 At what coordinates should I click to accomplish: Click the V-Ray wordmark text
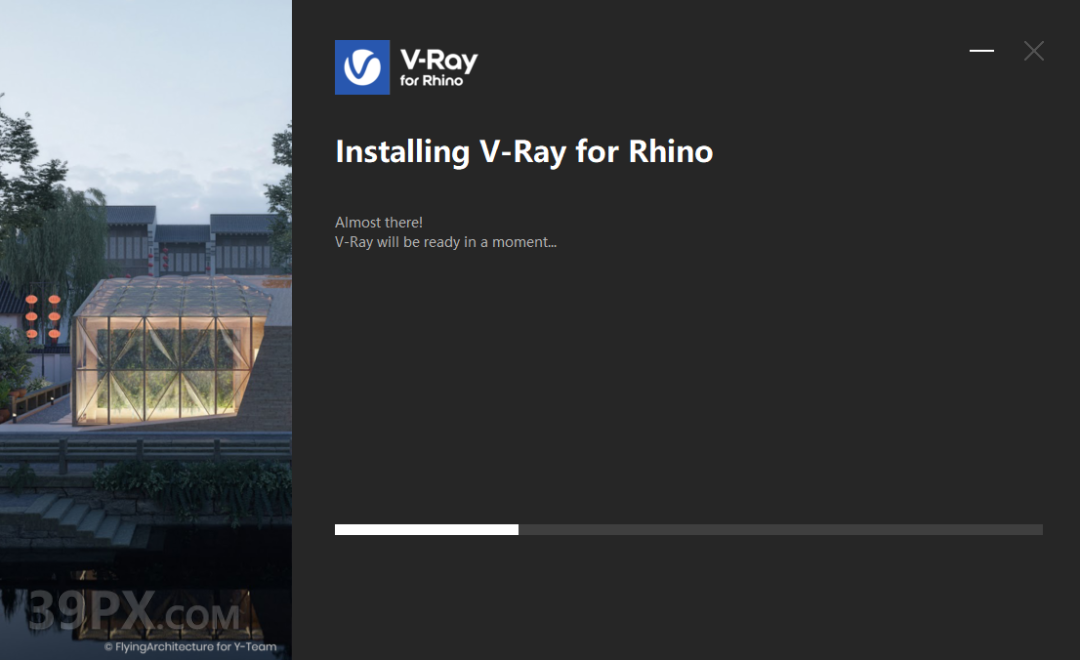(x=439, y=60)
